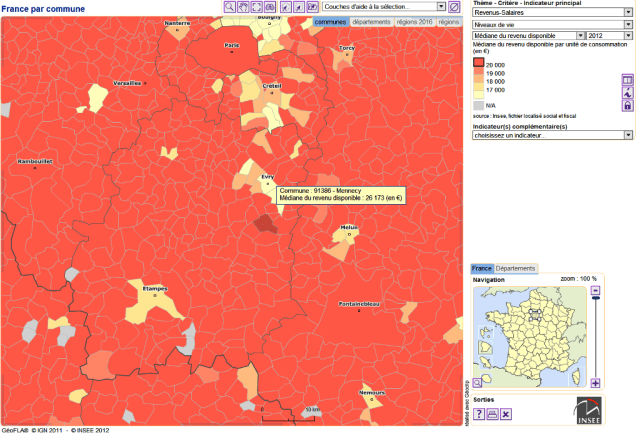This screenshot has width=640, height=438.
Task: Click the zoom slider handle
Action: tap(596, 298)
